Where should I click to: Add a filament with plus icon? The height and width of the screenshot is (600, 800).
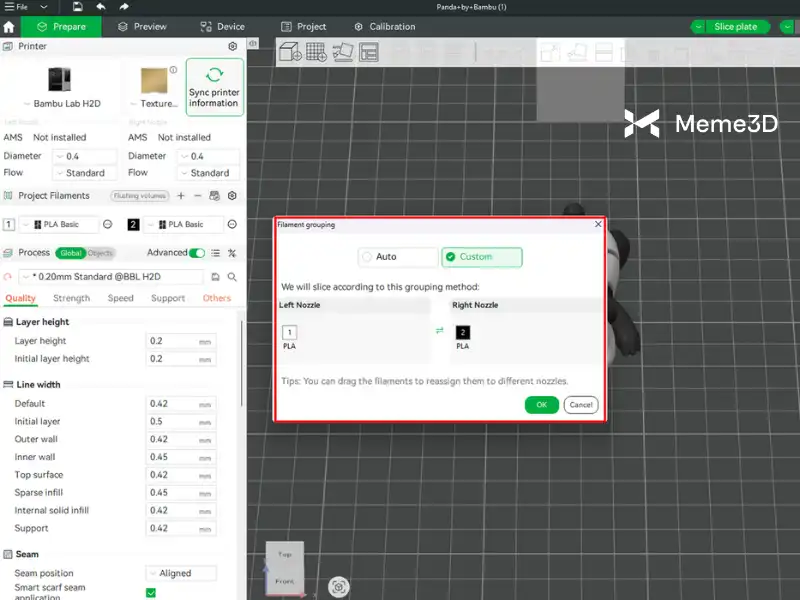pyautogui.click(x=181, y=196)
